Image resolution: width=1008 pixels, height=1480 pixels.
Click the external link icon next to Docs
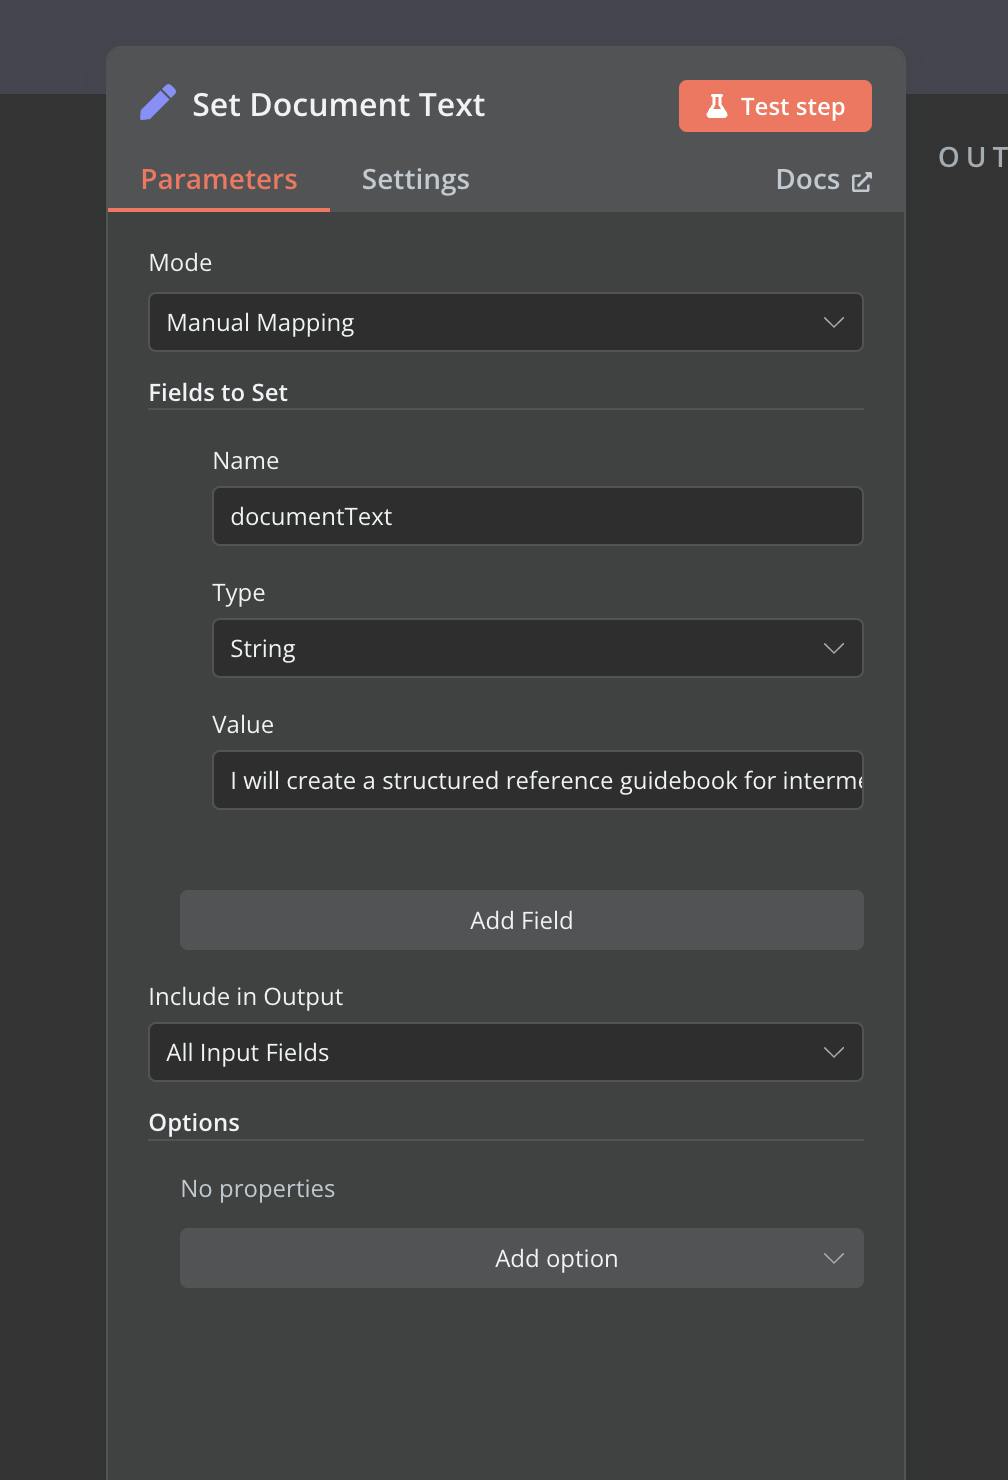[861, 181]
